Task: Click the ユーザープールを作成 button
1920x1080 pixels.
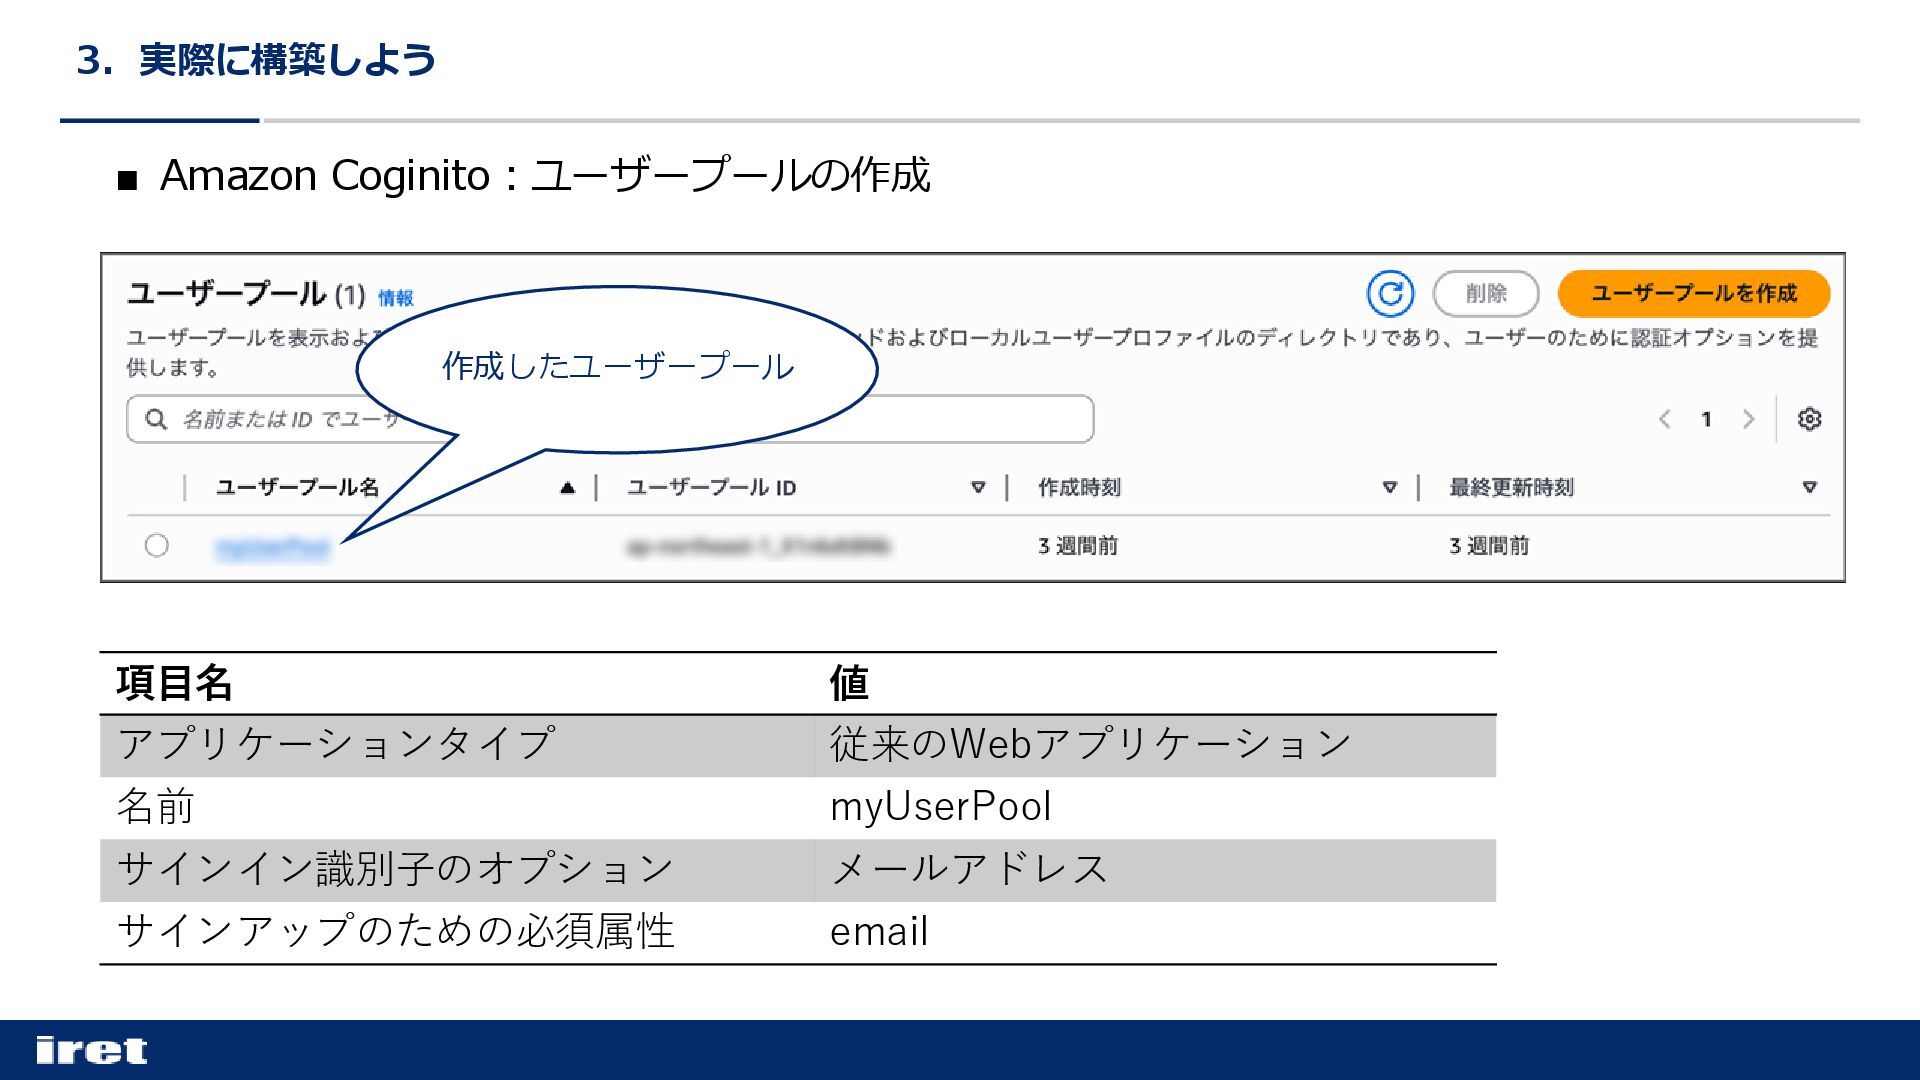Action: coord(1693,293)
